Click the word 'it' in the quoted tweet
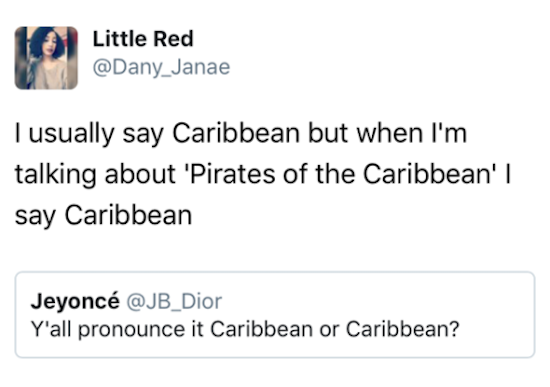 (197, 329)
